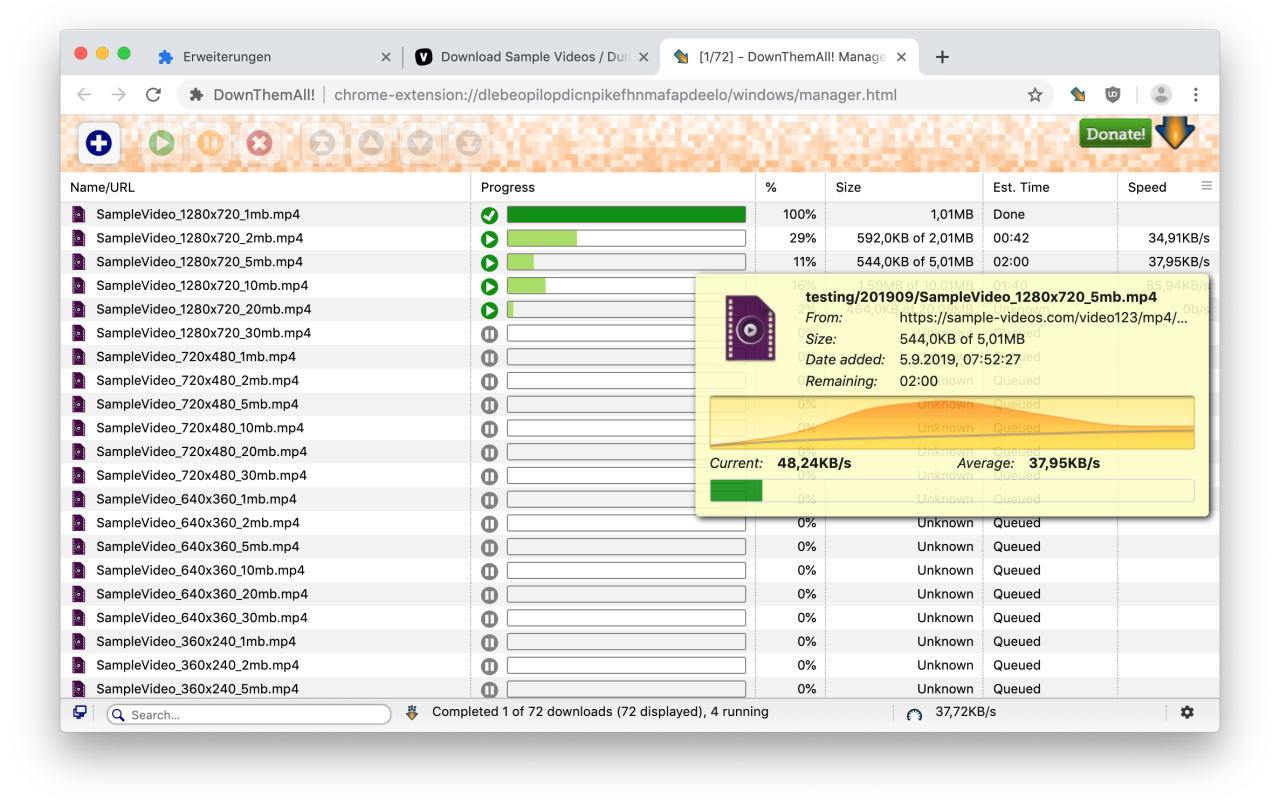
Task: Click the blue plus add download button
Action: pyautogui.click(x=98, y=143)
